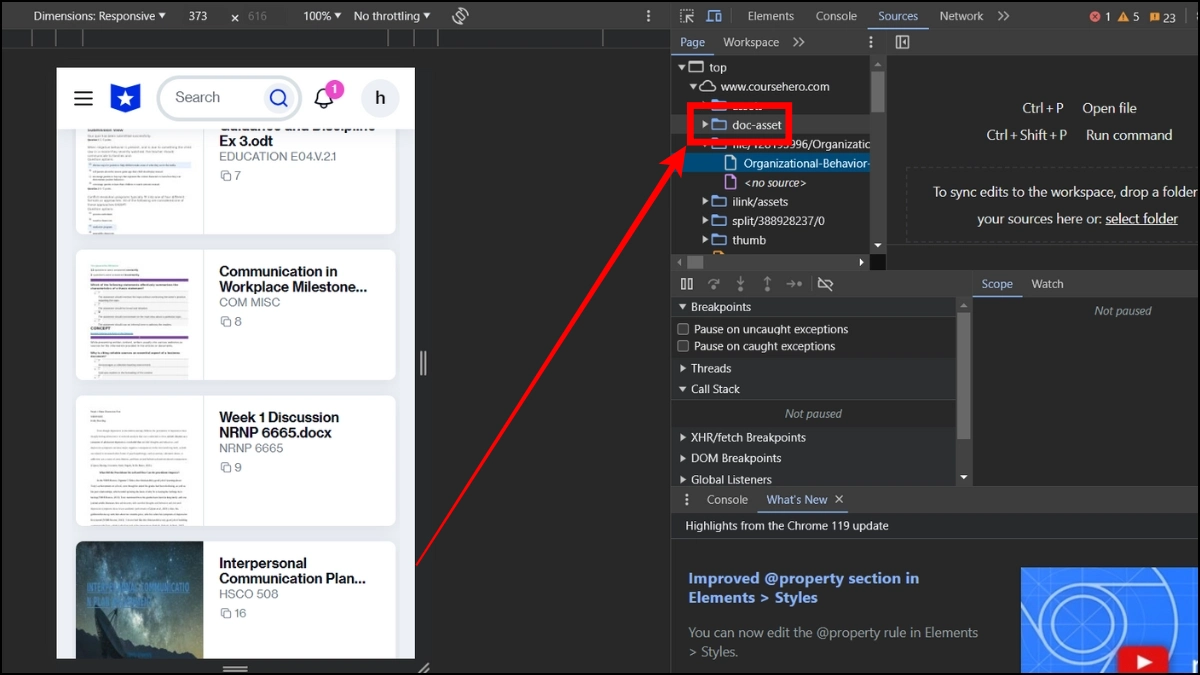The image size is (1200, 675).
Task: Close the What's New tab
Action: click(x=839, y=499)
